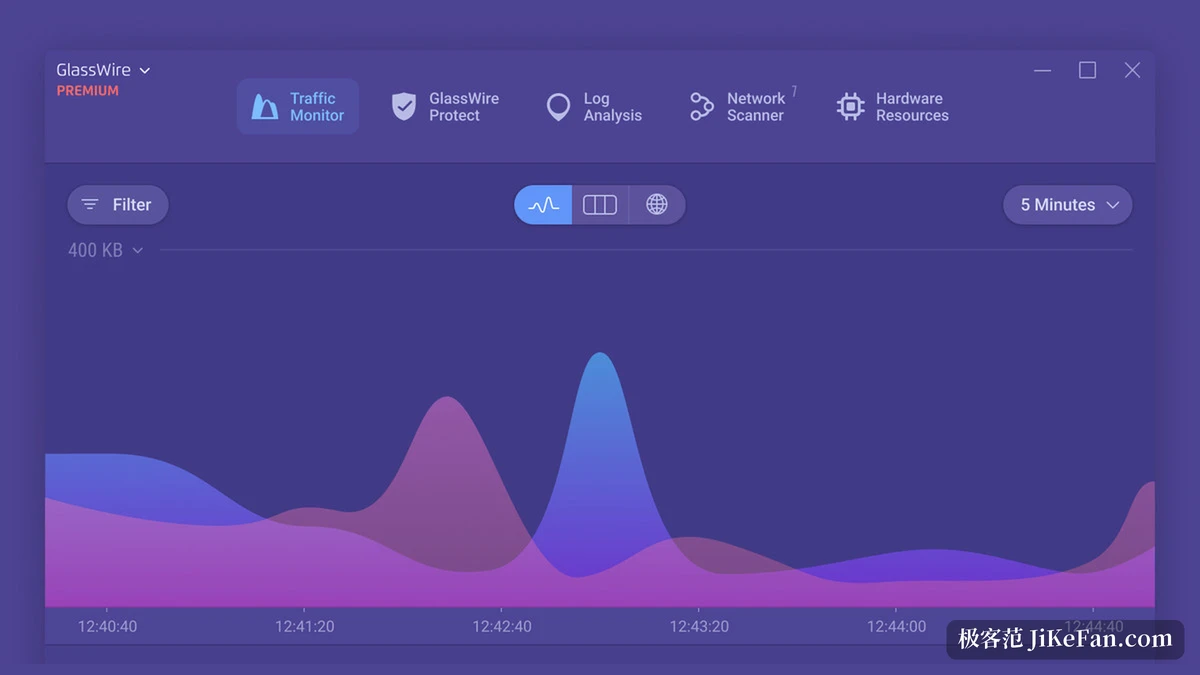Open Hardware Resources tab

(x=892, y=106)
